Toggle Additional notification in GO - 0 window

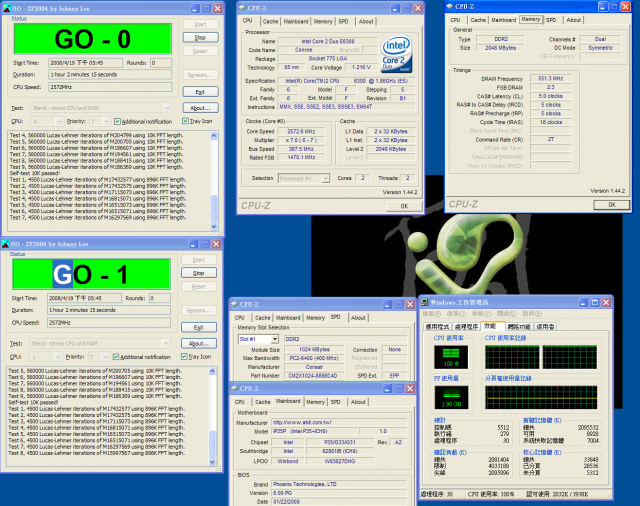[x=118, y=121]
